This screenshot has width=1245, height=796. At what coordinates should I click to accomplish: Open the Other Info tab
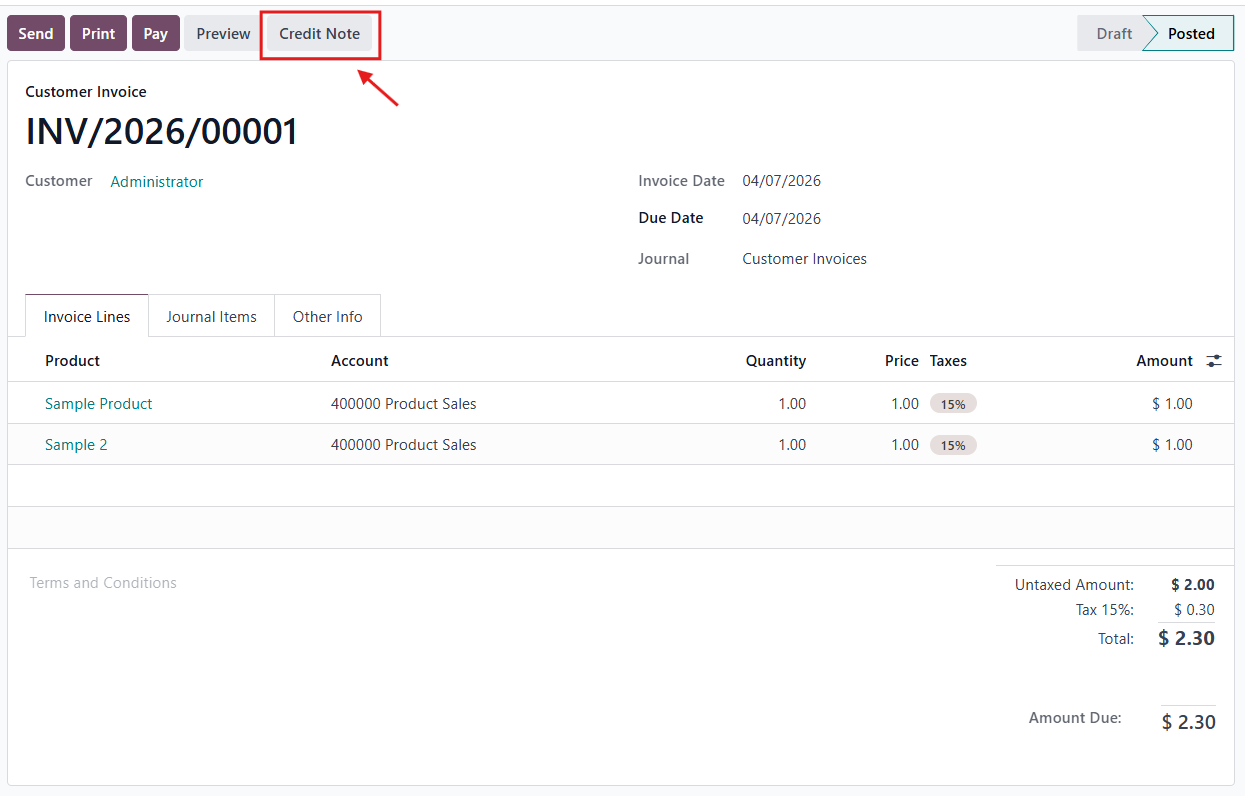coord(327,317)
